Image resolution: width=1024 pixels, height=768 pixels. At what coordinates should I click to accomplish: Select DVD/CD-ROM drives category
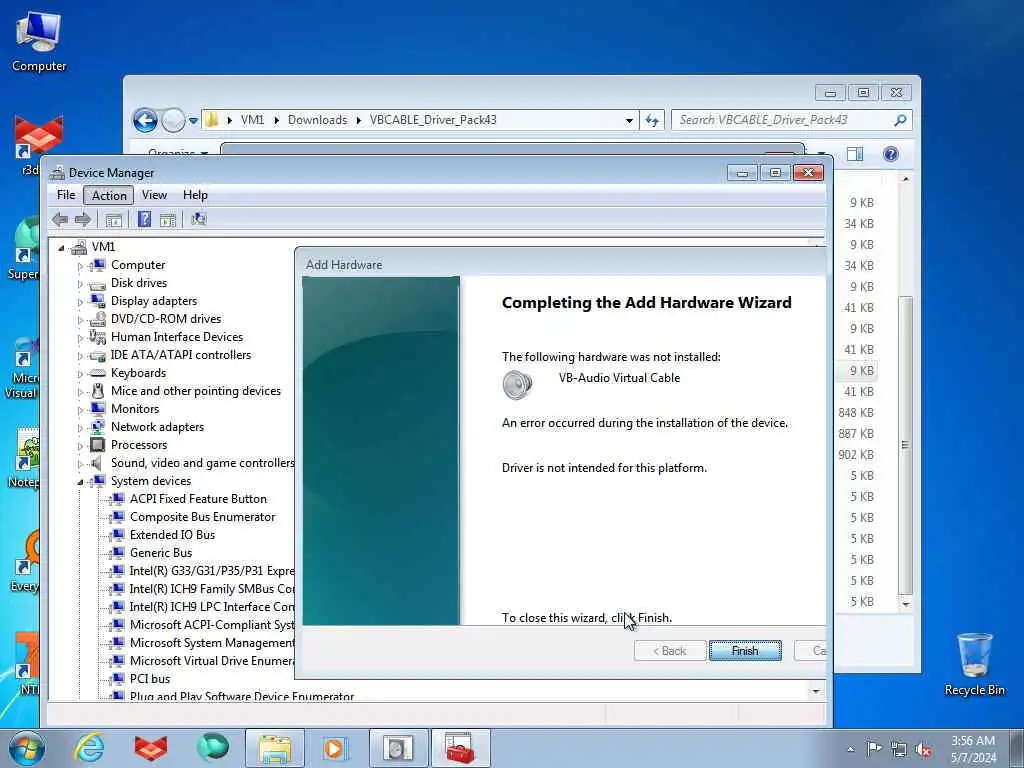166,319
